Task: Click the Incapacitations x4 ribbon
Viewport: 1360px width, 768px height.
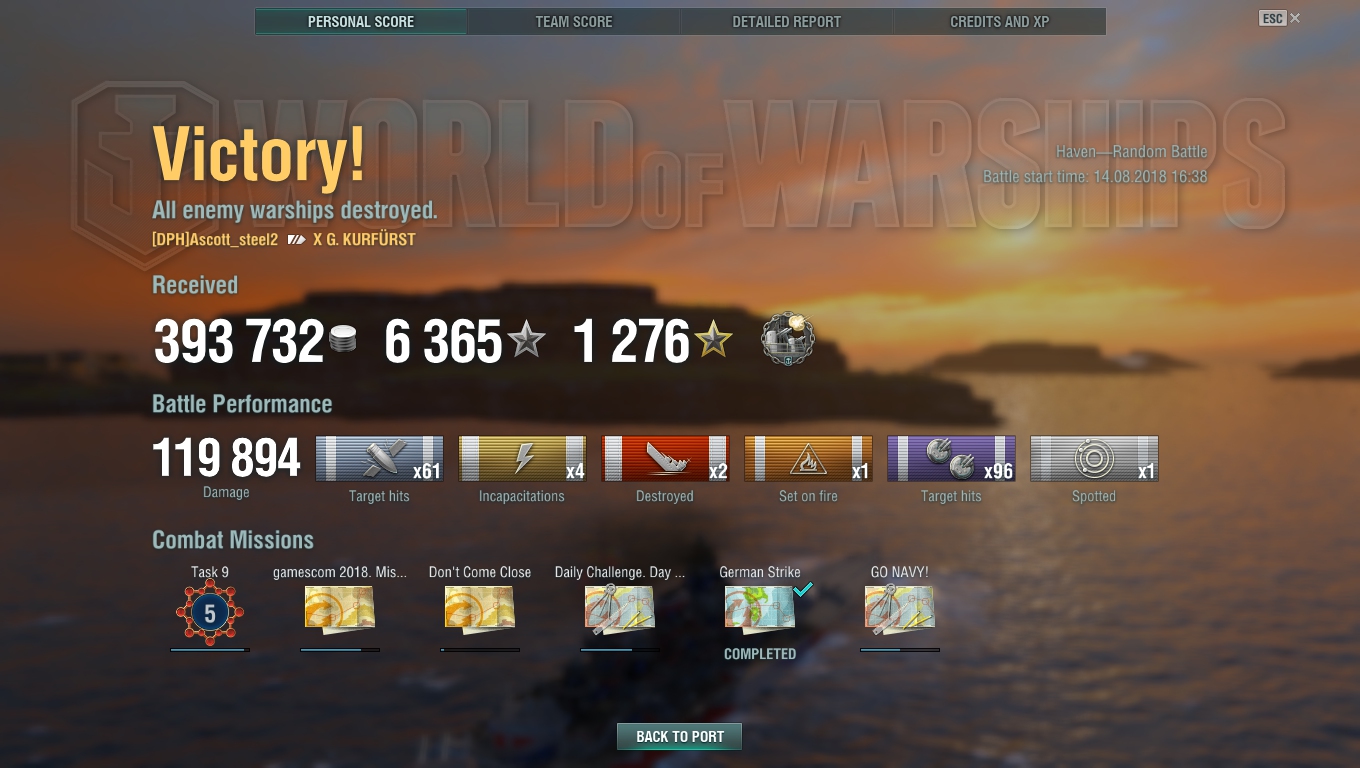Action: [x=522, y=459]
